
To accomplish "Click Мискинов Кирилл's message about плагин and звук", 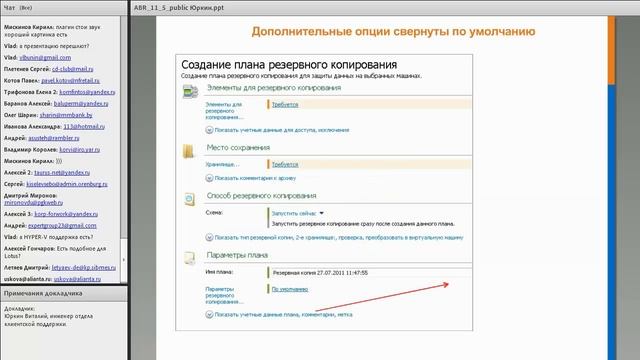I will click(52, 31).
